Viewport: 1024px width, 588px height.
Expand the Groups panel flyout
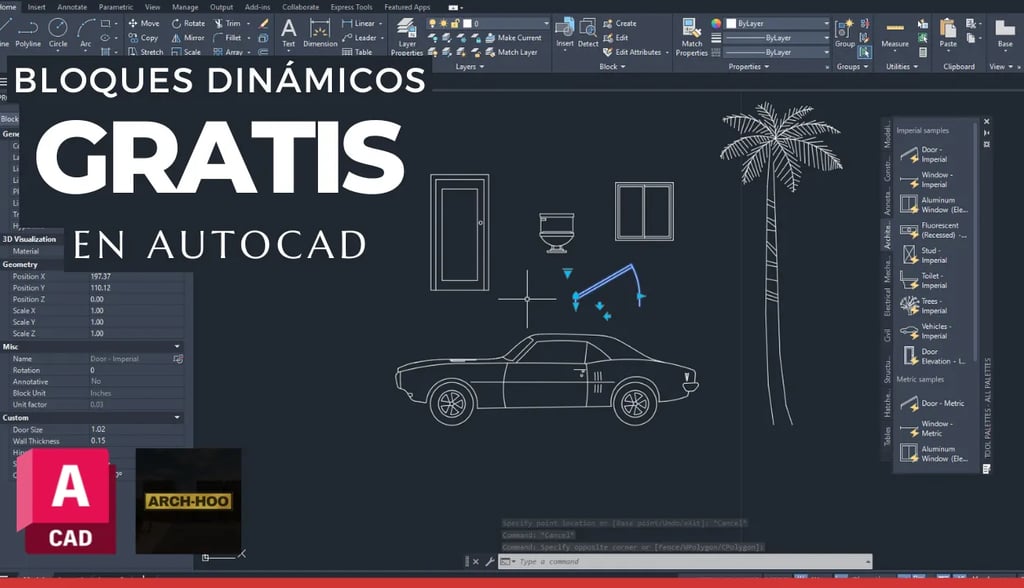(x=852, y=67)
